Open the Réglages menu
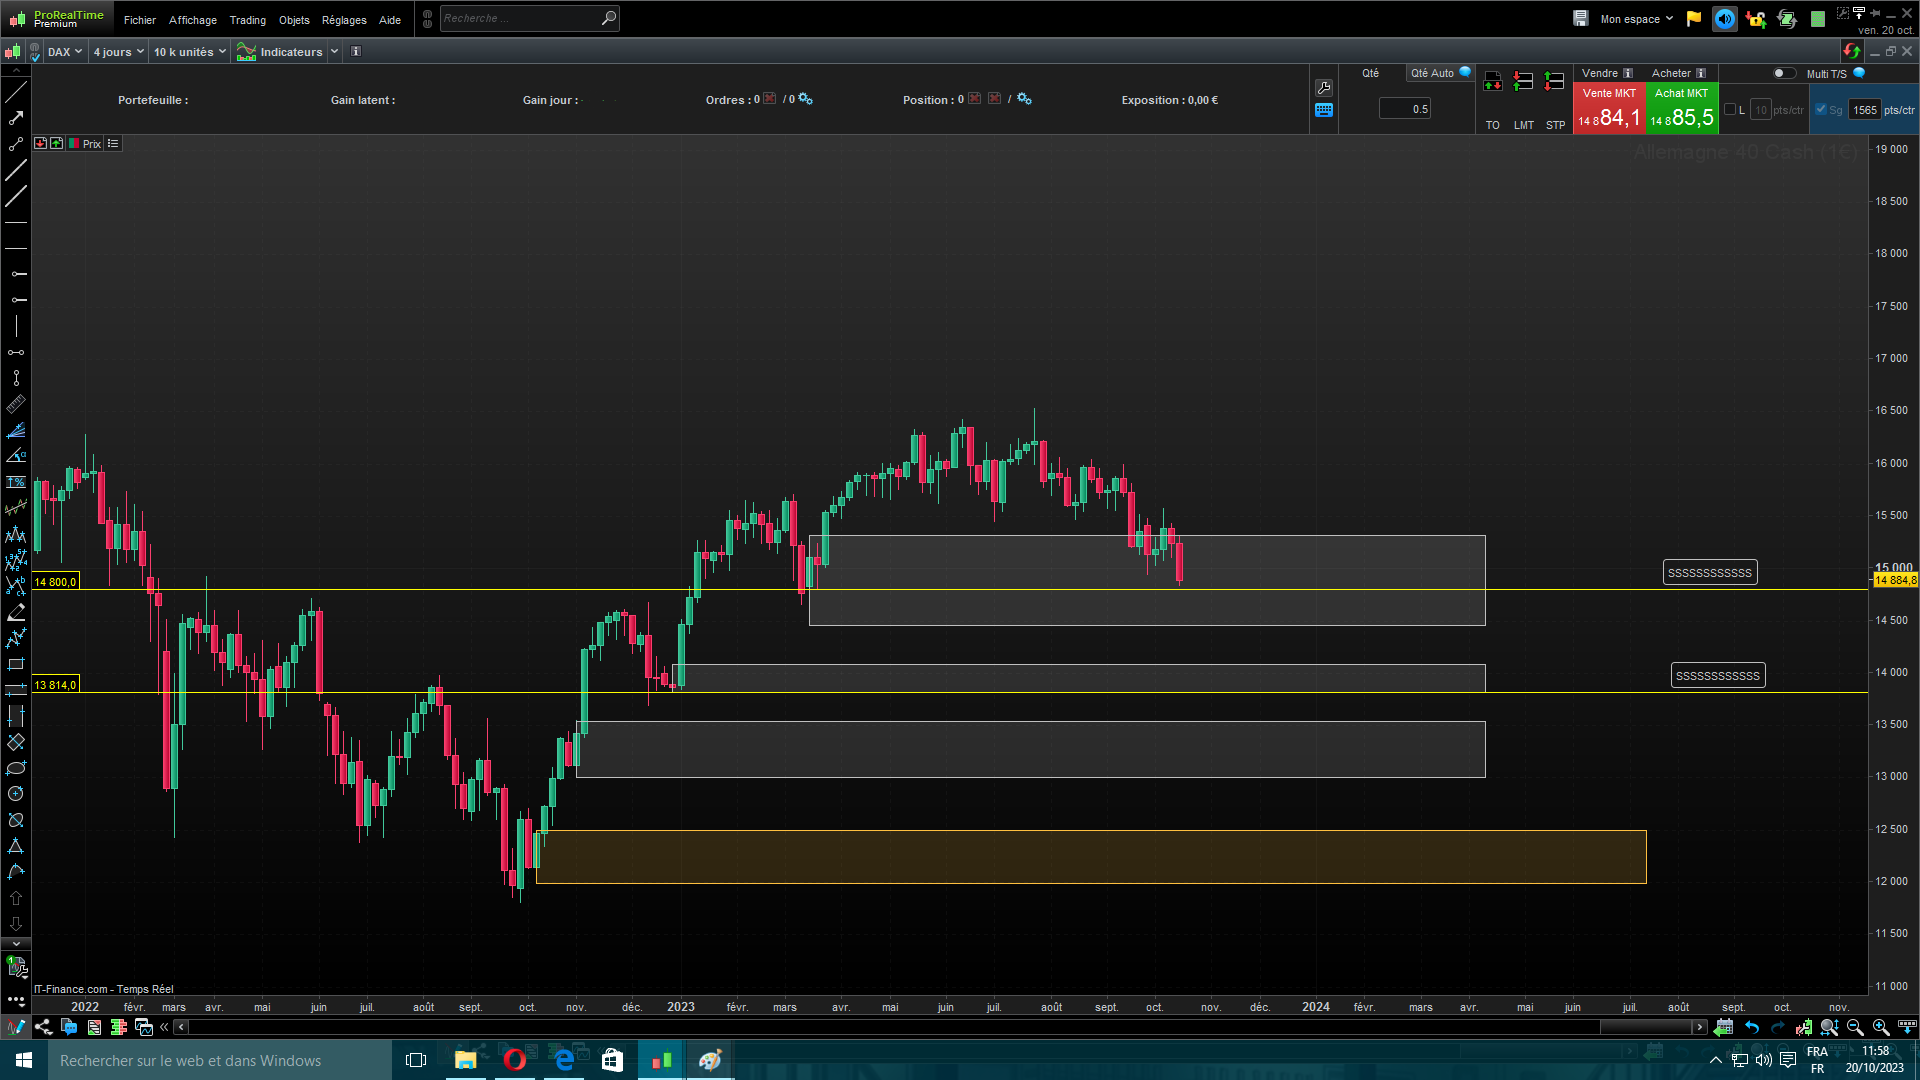The height and width of the screenshot is (1080, 1920). click(x=344, y=20)
